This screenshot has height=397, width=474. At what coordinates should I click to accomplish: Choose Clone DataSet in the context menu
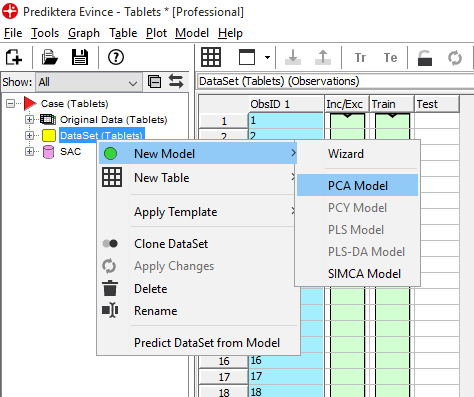171,244
